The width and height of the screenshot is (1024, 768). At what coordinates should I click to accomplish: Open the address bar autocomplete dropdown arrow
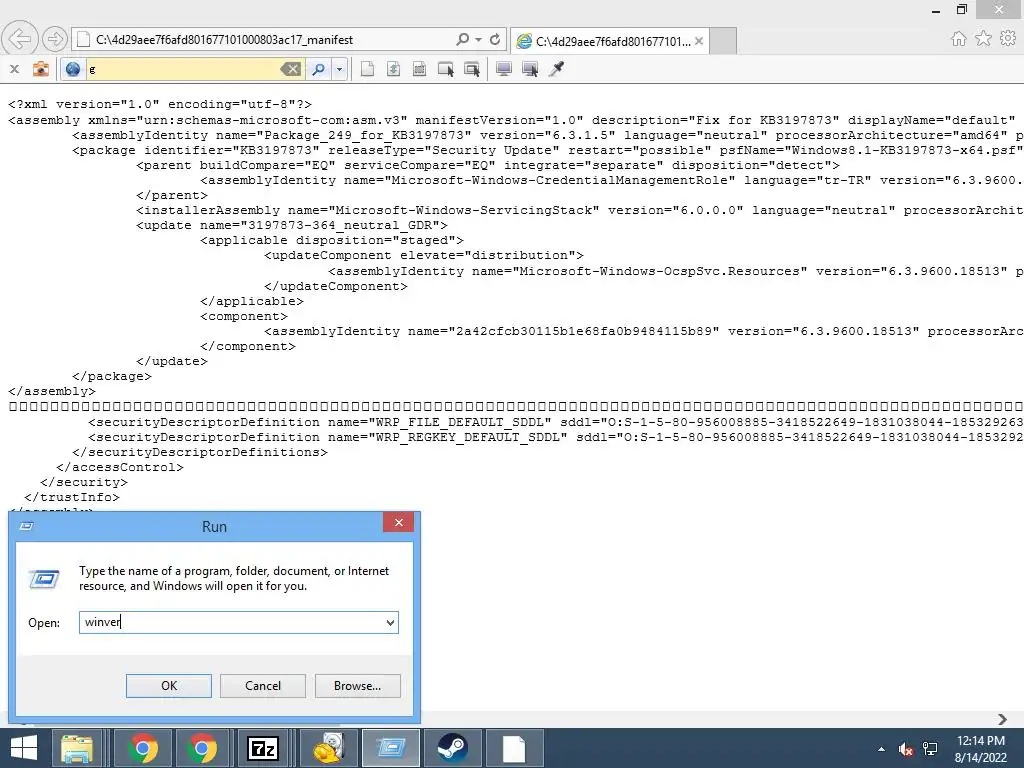479,39
